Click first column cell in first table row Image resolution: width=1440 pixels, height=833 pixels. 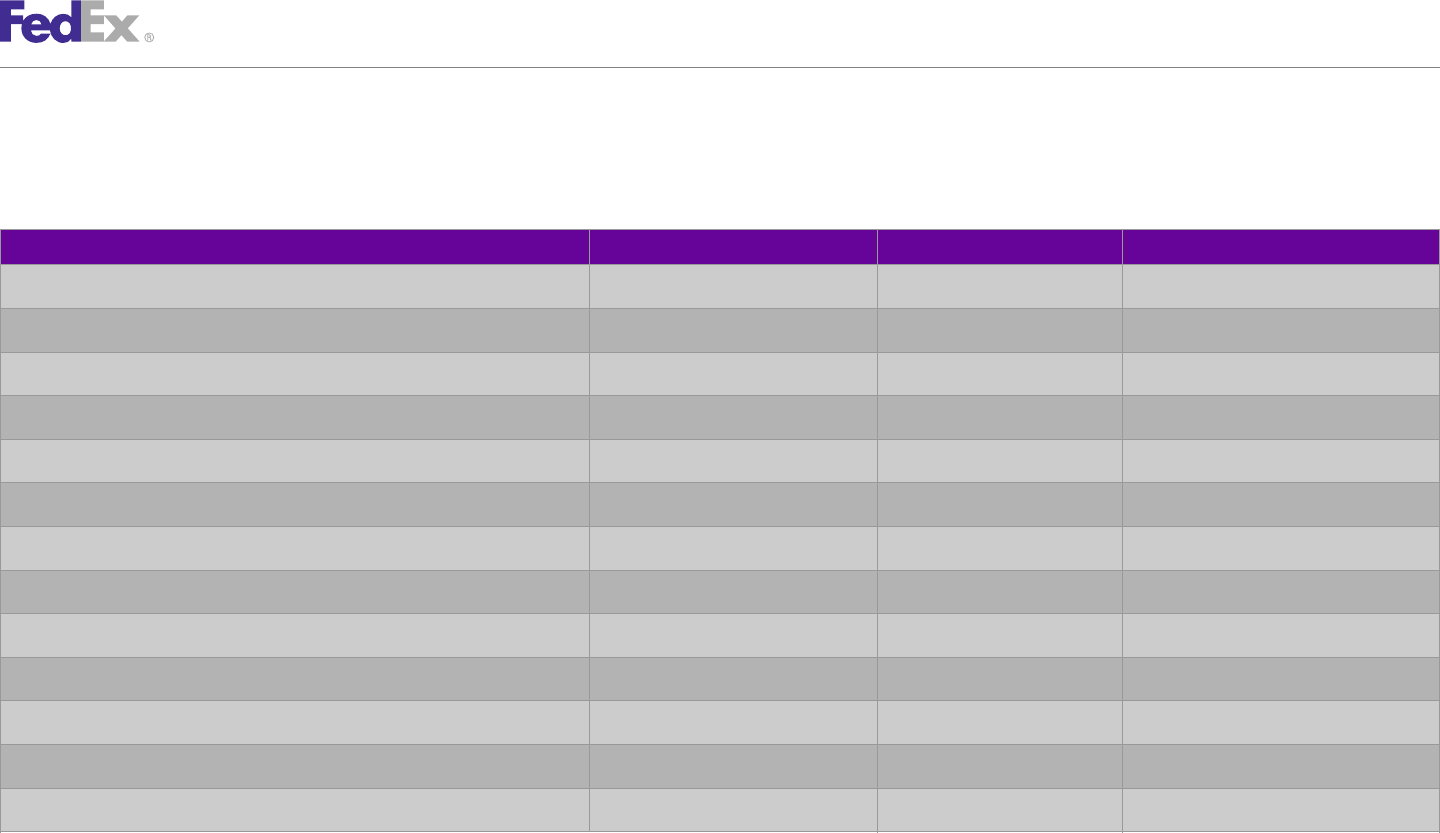294,286
